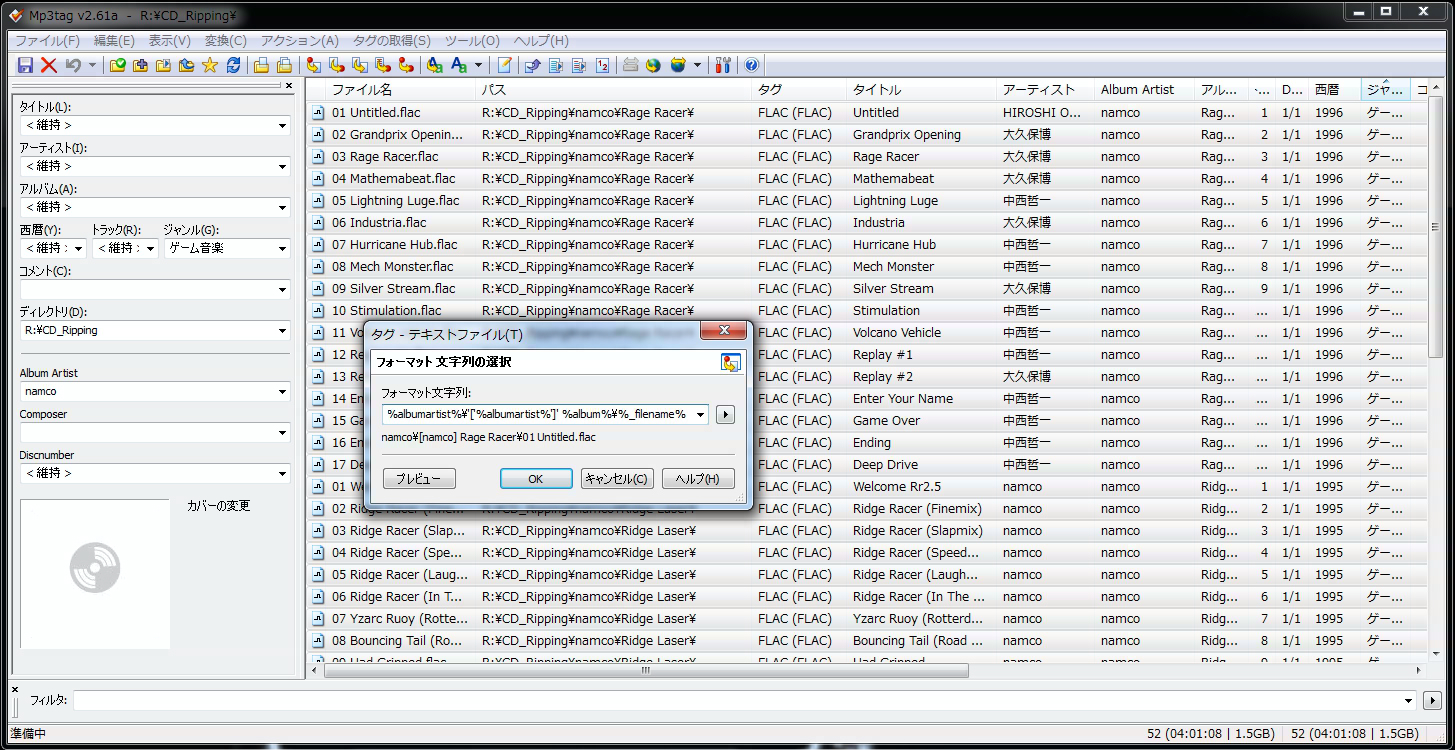Expand the ディレクトリ(D) combo box
This screenshot has width=1455, height=750.
pyautogui.click(x=282, y=330)
